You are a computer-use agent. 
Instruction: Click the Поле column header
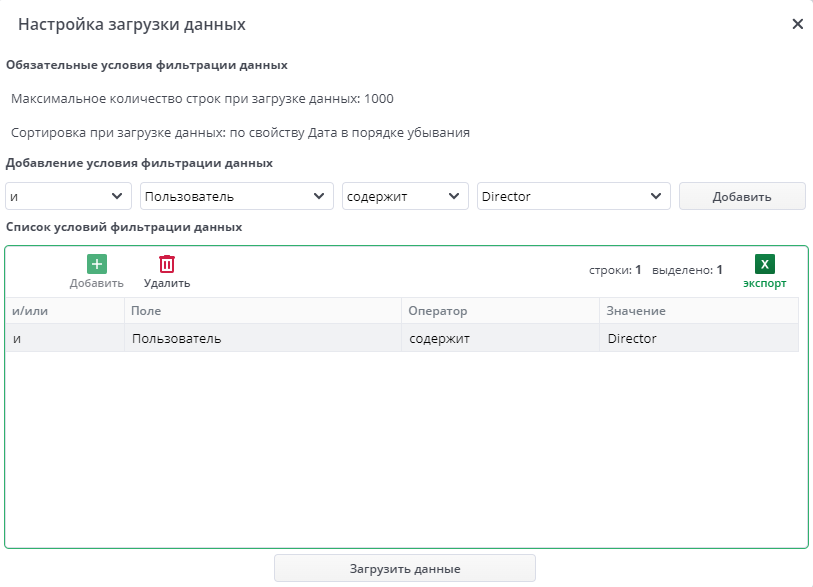[x=146, y=311]
